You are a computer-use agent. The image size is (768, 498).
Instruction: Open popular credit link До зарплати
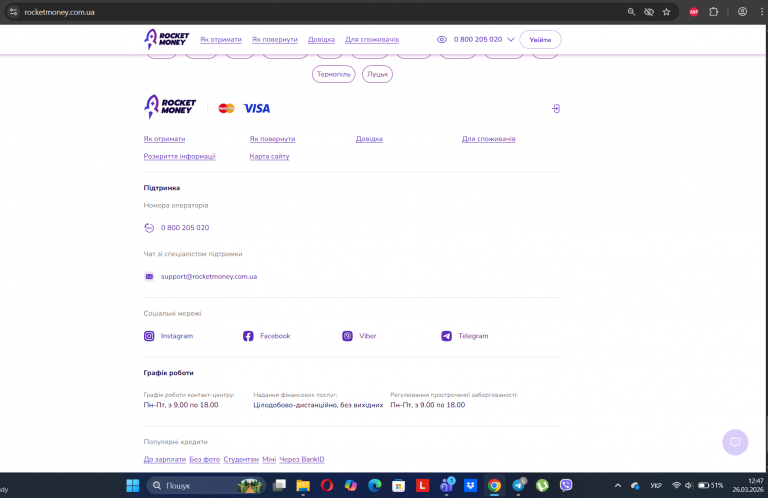tap(165, 459)
